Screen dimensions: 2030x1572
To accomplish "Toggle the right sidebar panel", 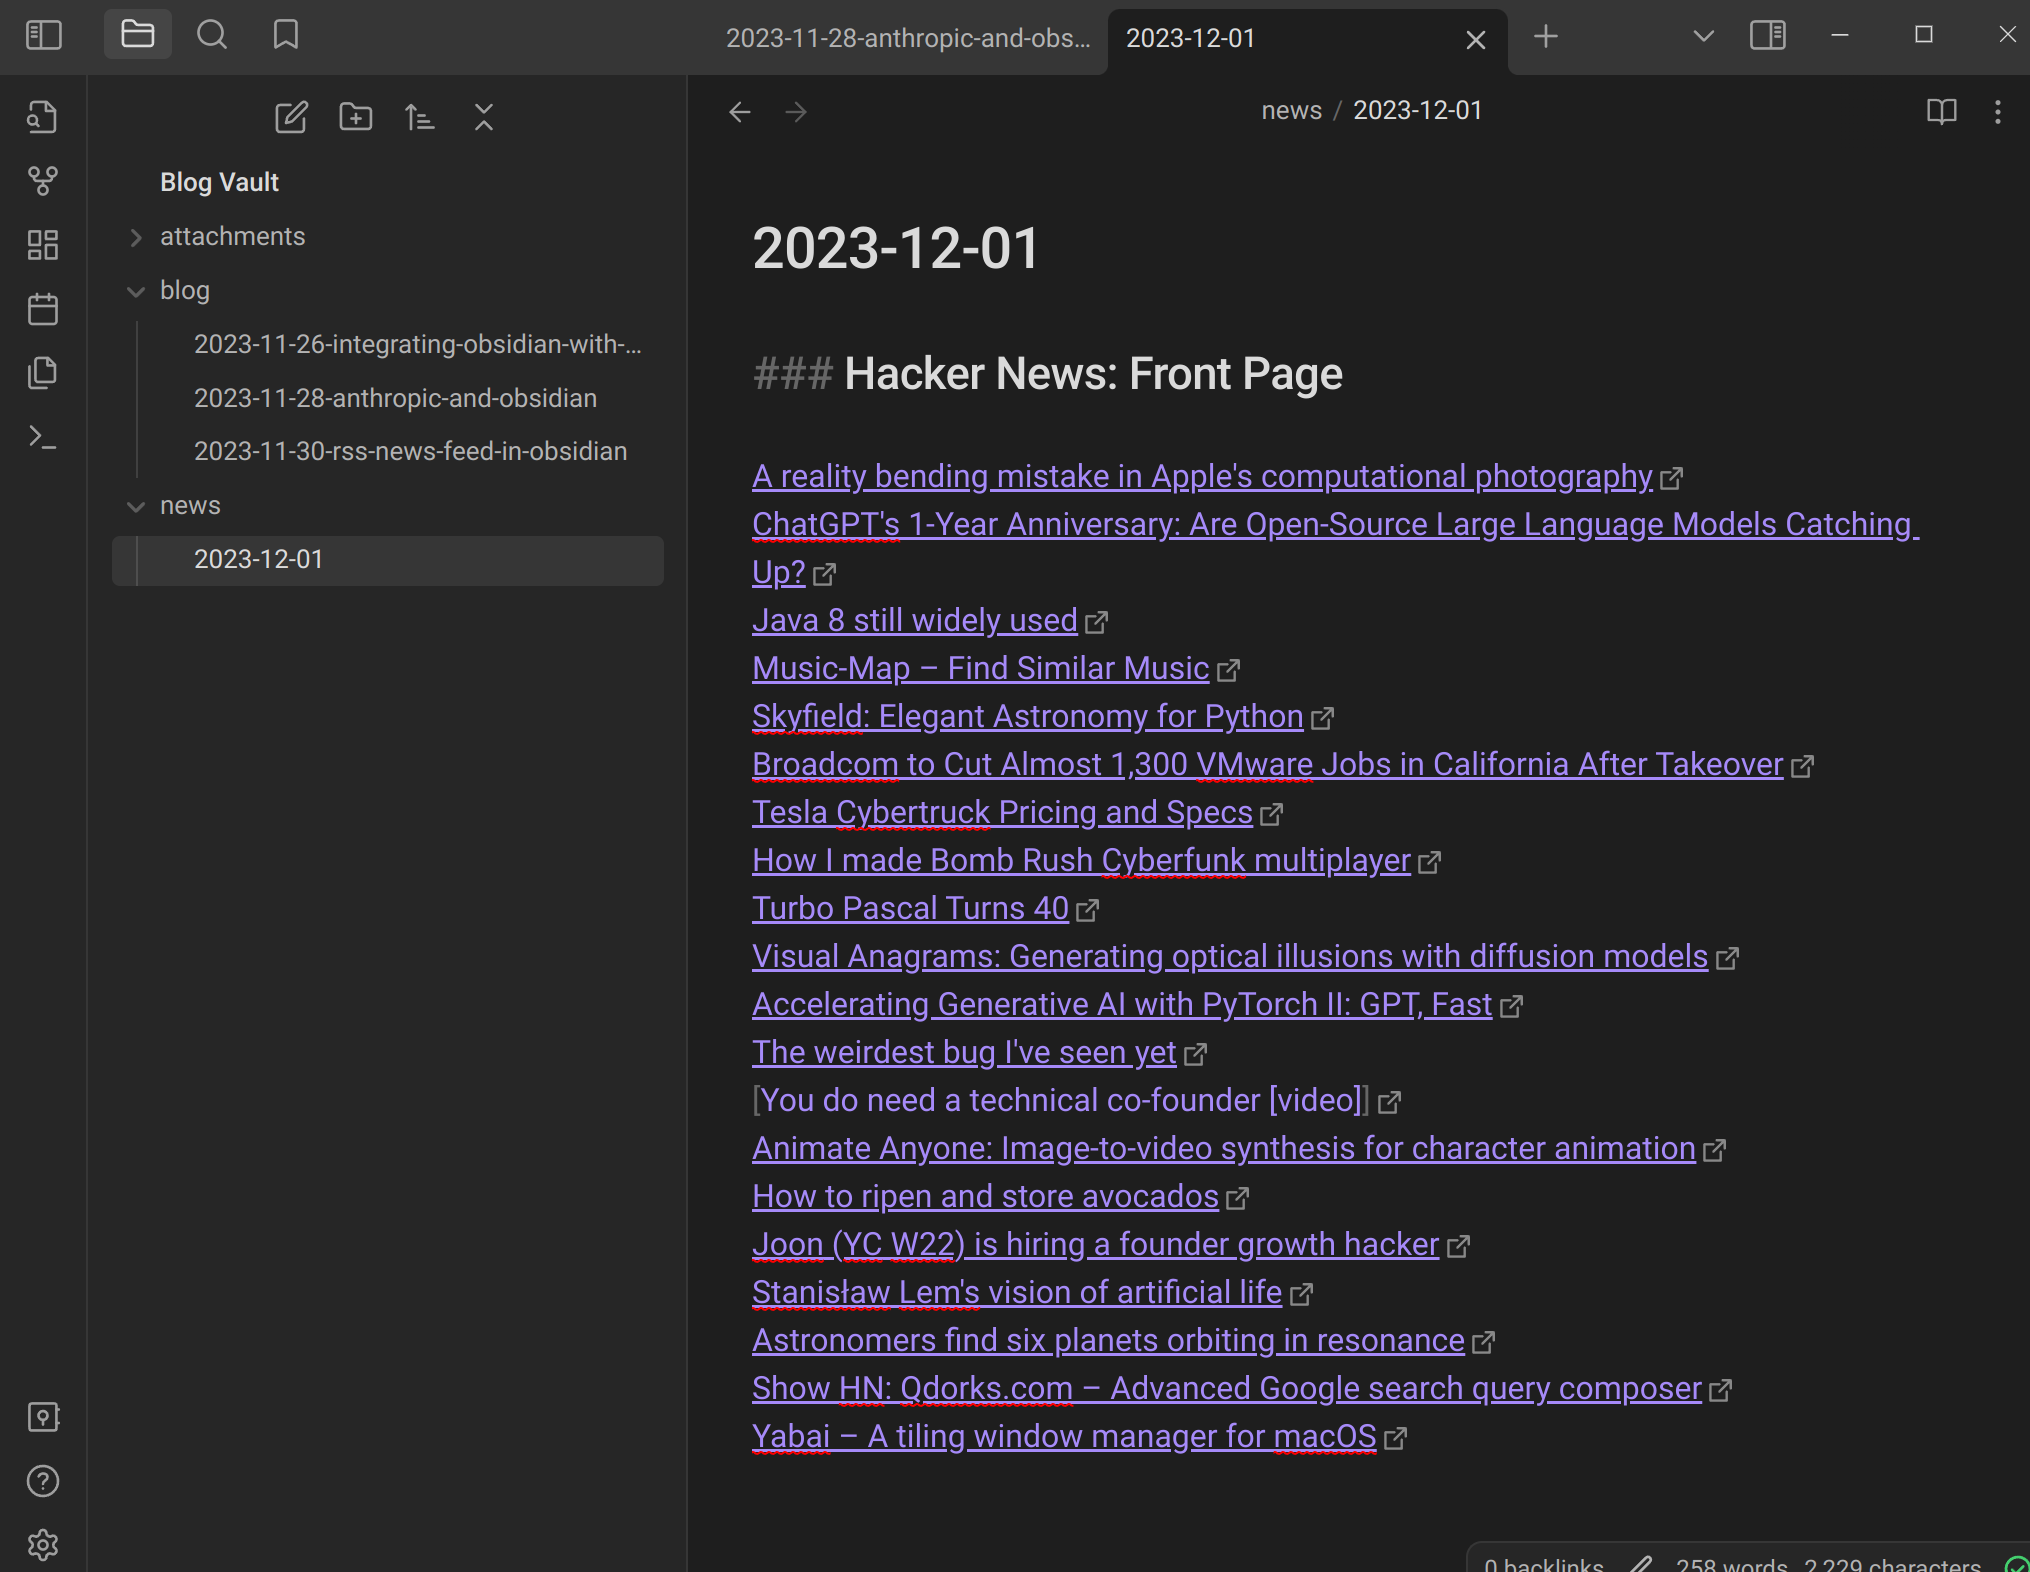I will (1766, 34).
